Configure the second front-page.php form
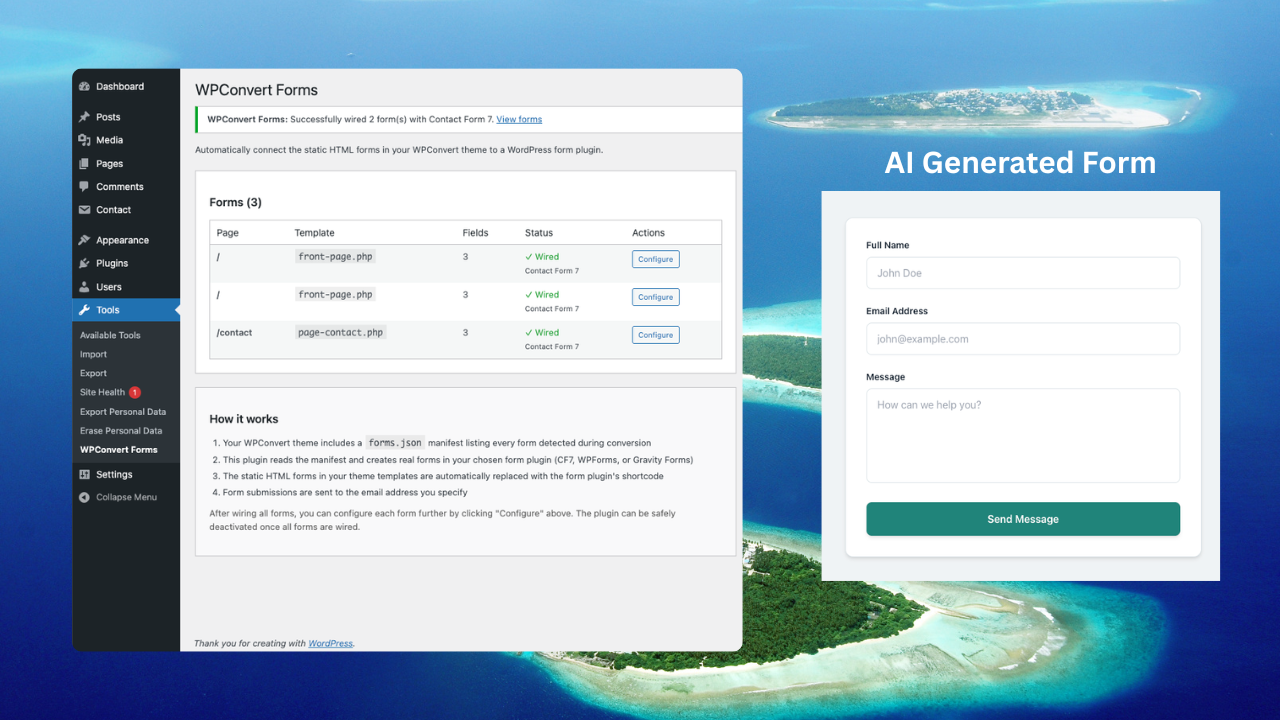This screenshot has height=720, width=1280. (x=655, y=297)
